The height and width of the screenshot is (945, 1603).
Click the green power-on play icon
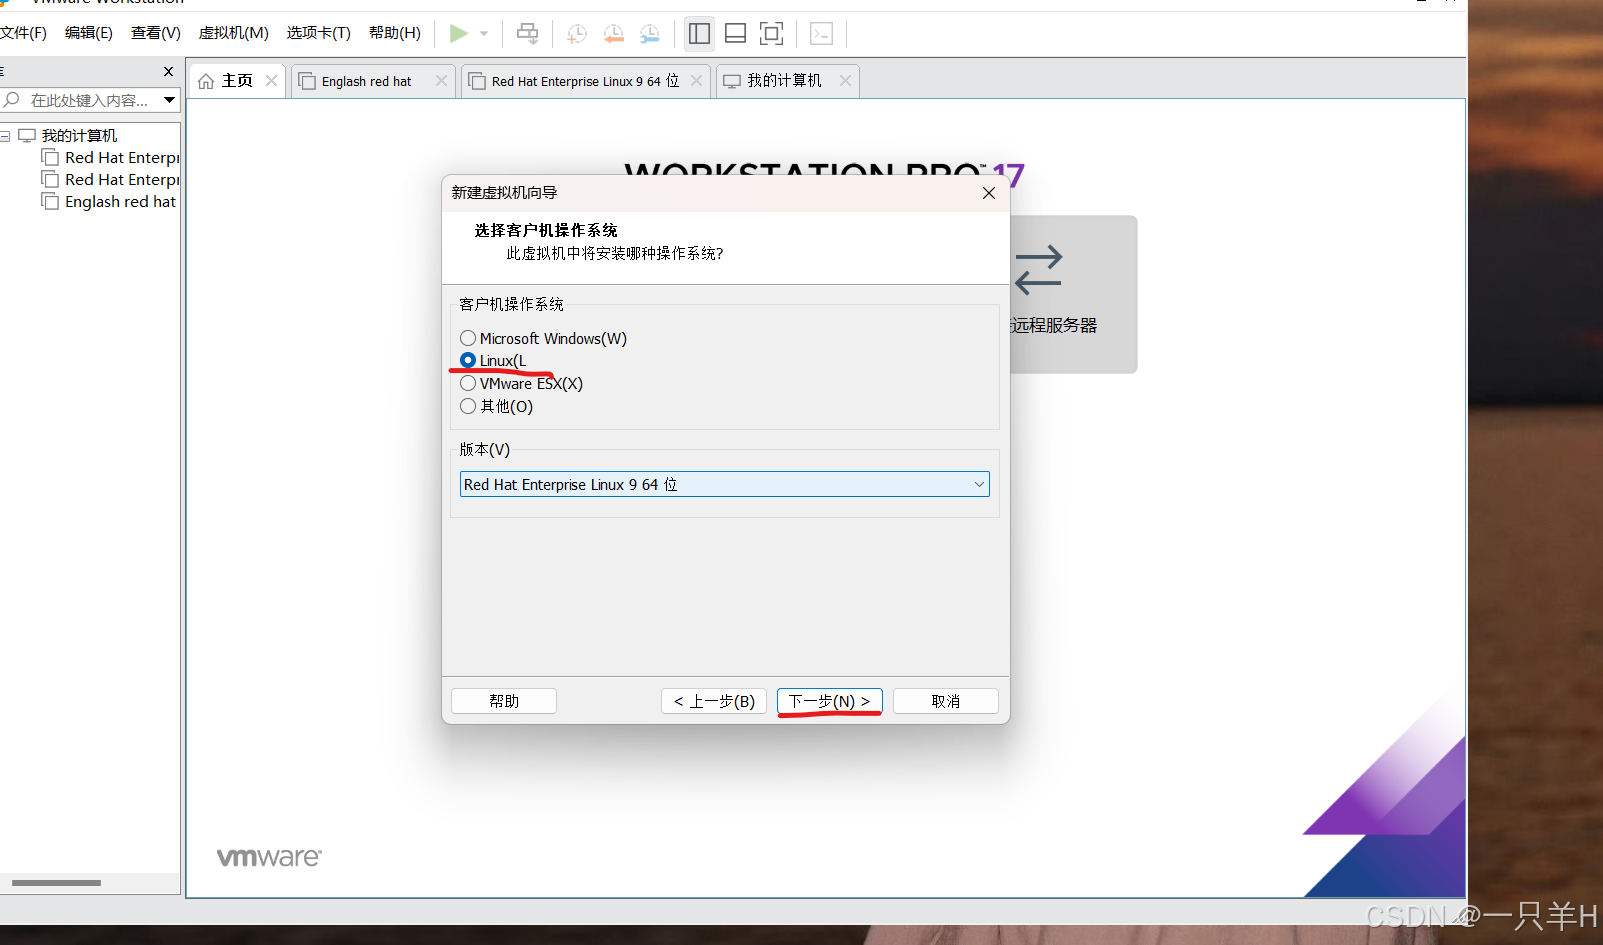click(x=458, y=34)
